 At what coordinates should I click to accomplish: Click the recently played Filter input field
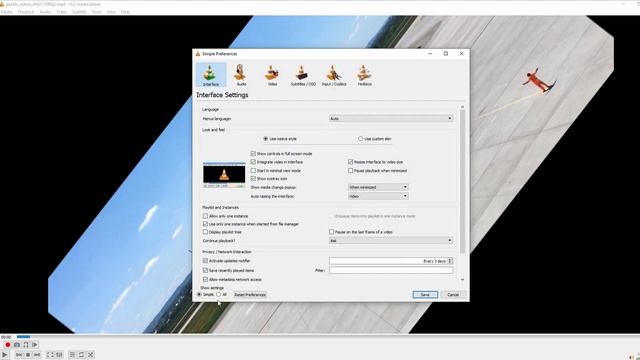click(391, 270)
